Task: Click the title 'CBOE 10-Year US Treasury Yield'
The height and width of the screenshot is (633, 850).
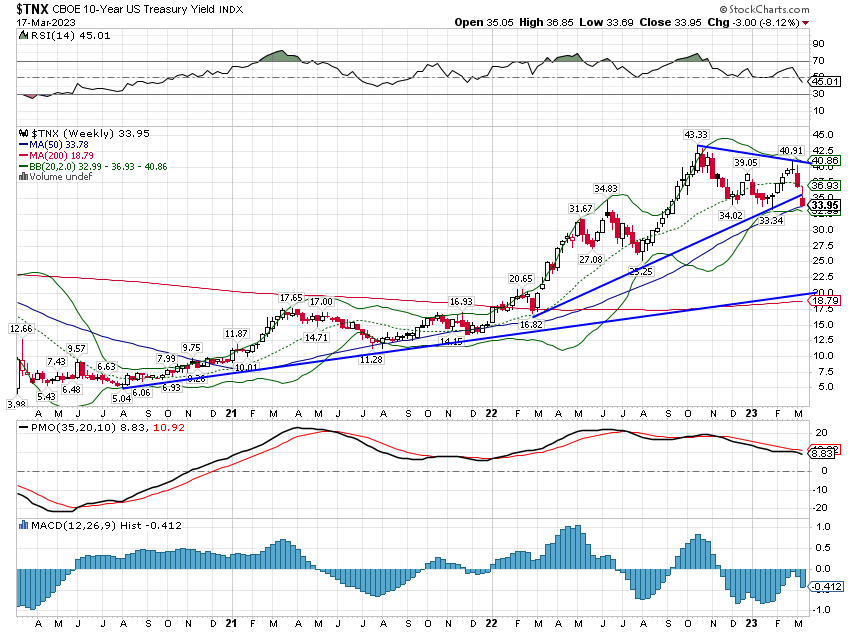Action: click(x=133, y=9)
